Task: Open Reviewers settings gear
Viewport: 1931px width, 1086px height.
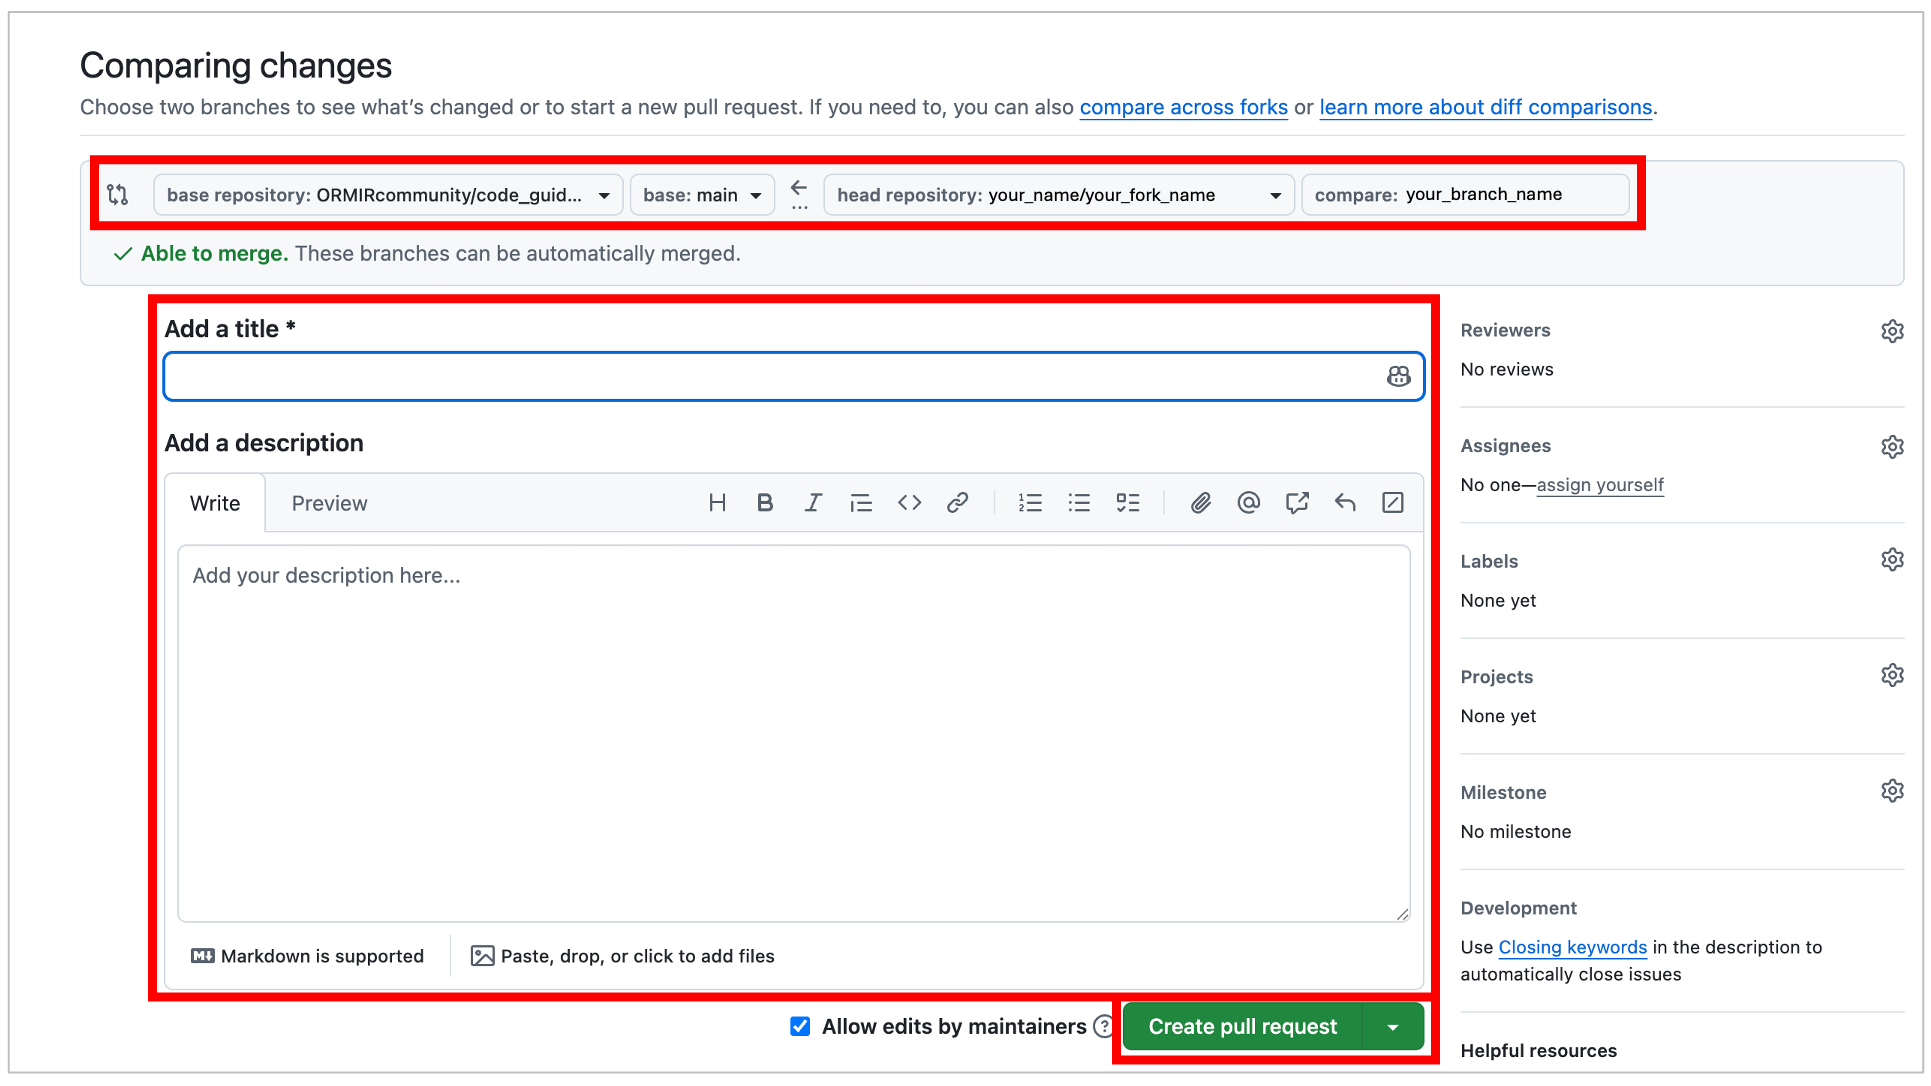Action: [1892, 331]
